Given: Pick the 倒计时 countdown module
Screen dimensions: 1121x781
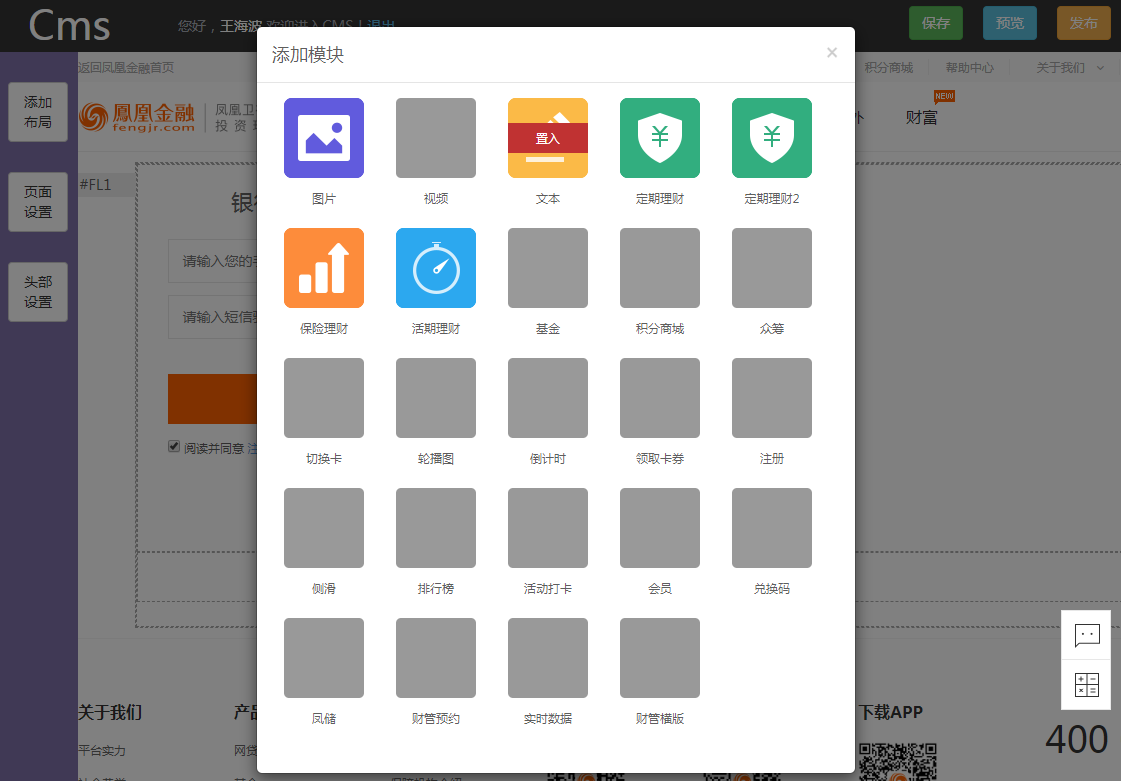Looking at the screenshot, I should point(548,398).
